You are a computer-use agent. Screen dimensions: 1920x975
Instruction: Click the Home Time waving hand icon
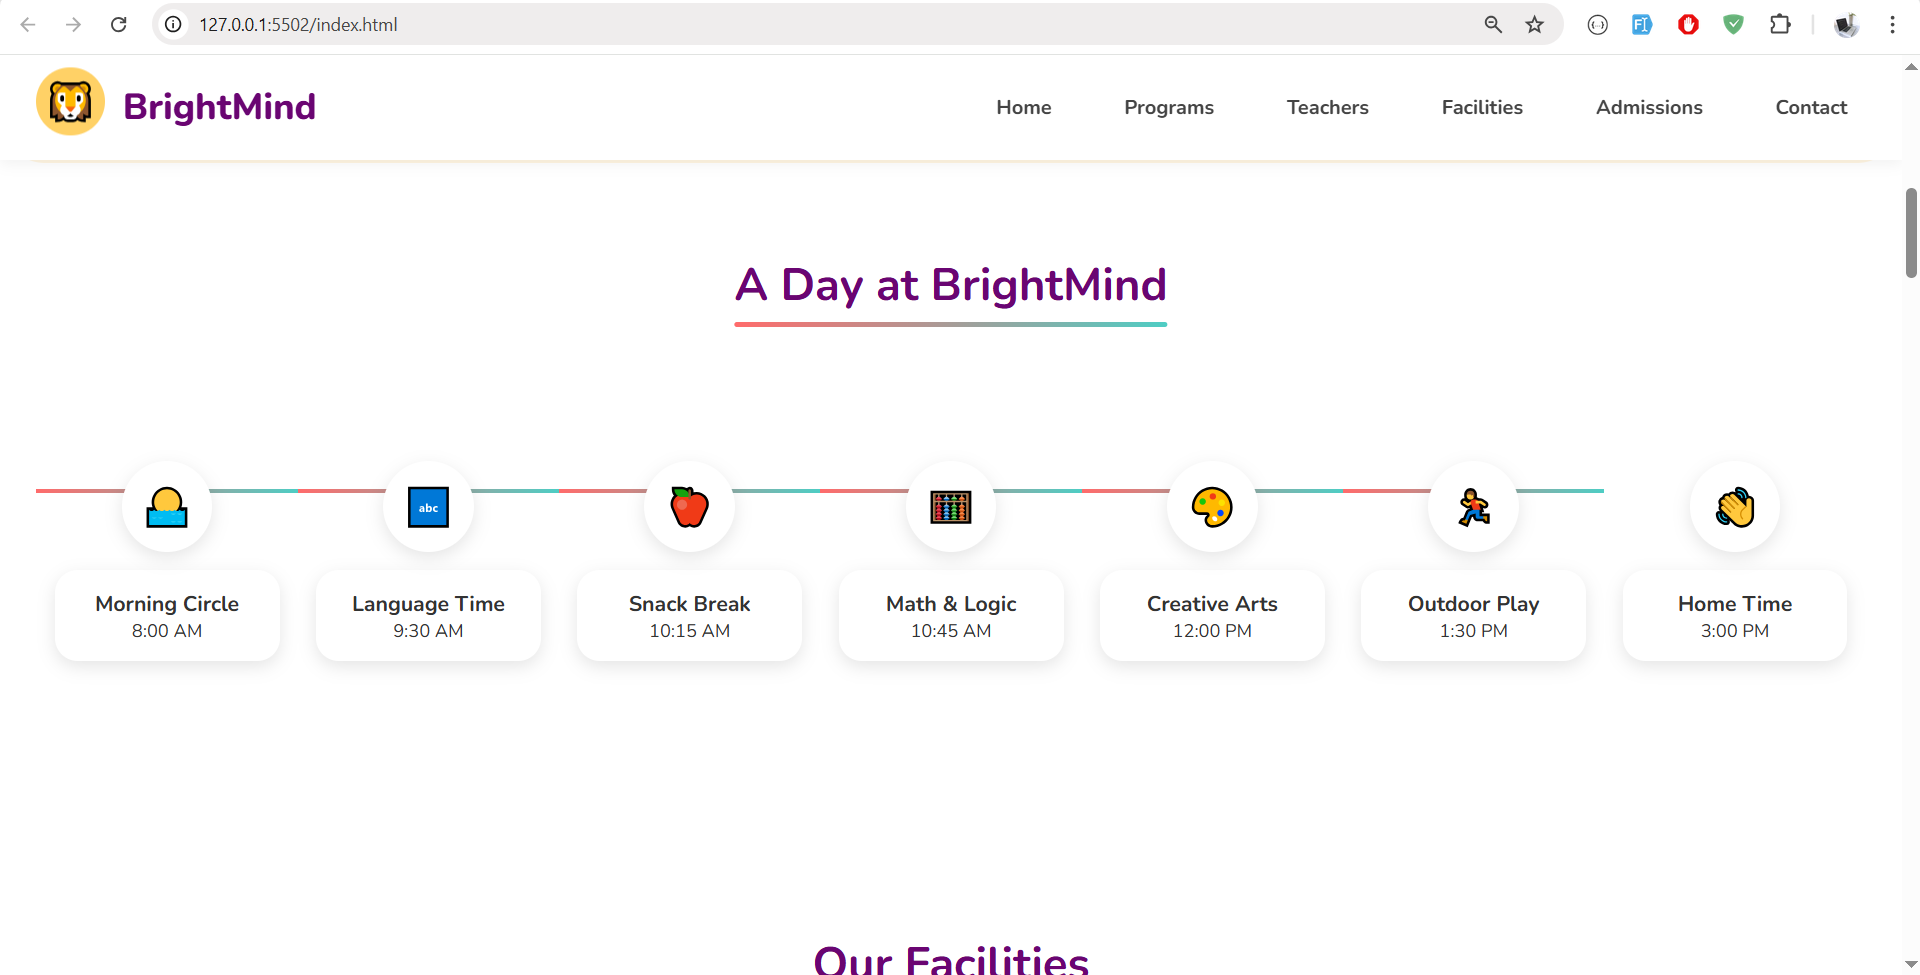tap(1735, 507)
